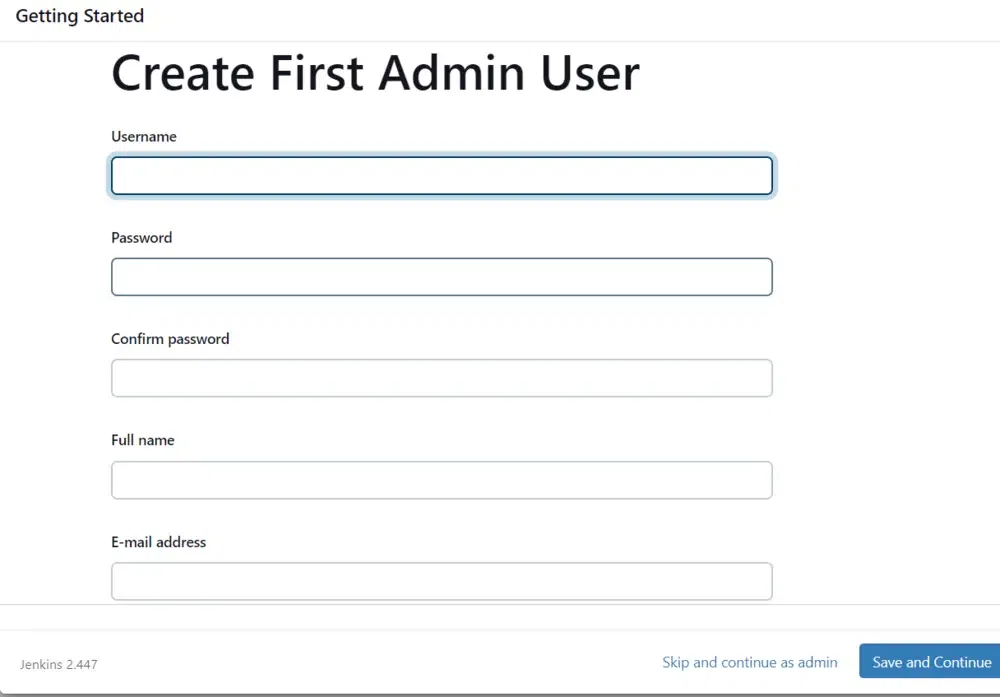
Task: Click into the Password text box
Action: [x=441, y=277]
